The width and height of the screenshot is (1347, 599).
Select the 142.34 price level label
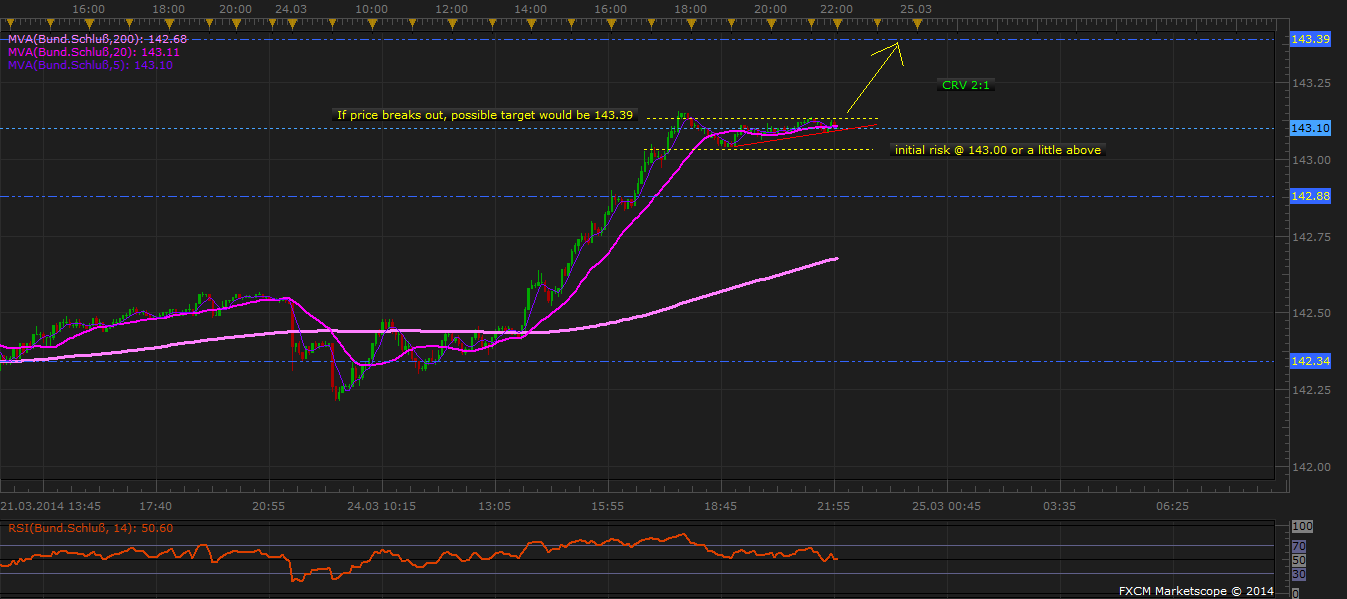[1310, 361]
